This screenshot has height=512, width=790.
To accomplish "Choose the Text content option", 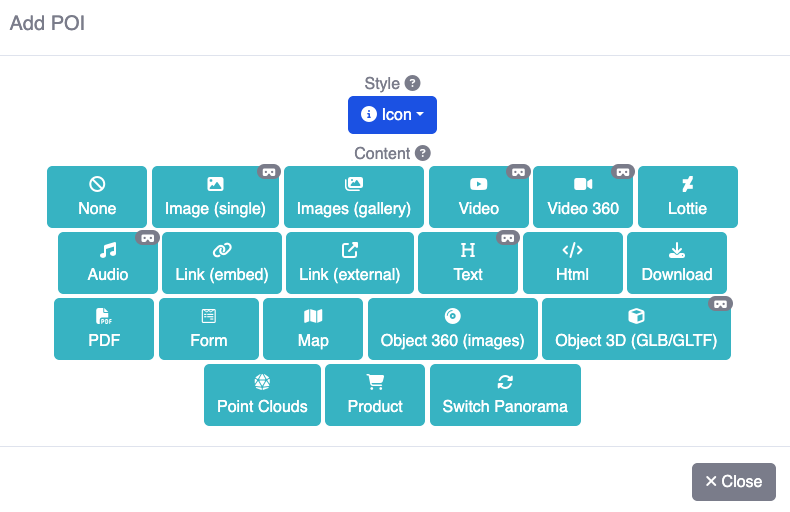I will click(467, 263).
